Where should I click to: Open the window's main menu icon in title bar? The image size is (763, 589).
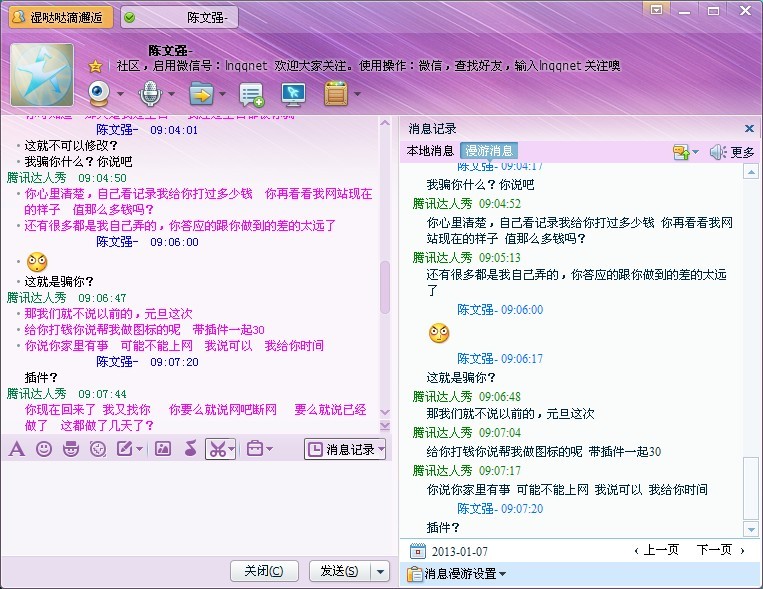(x=656, y=10)
